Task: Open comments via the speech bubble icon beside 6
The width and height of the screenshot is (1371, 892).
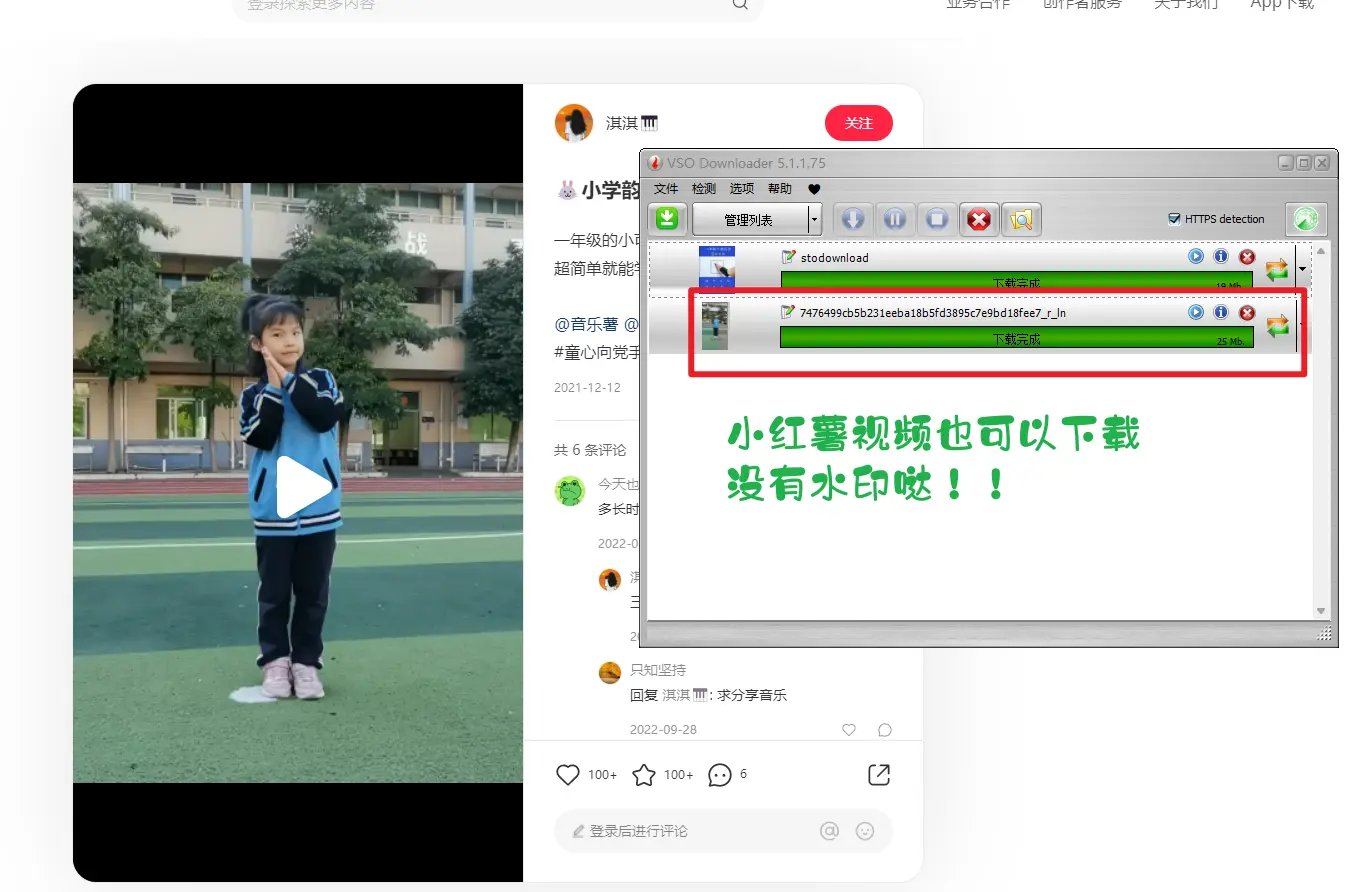Action: click(x=720, y=775)
